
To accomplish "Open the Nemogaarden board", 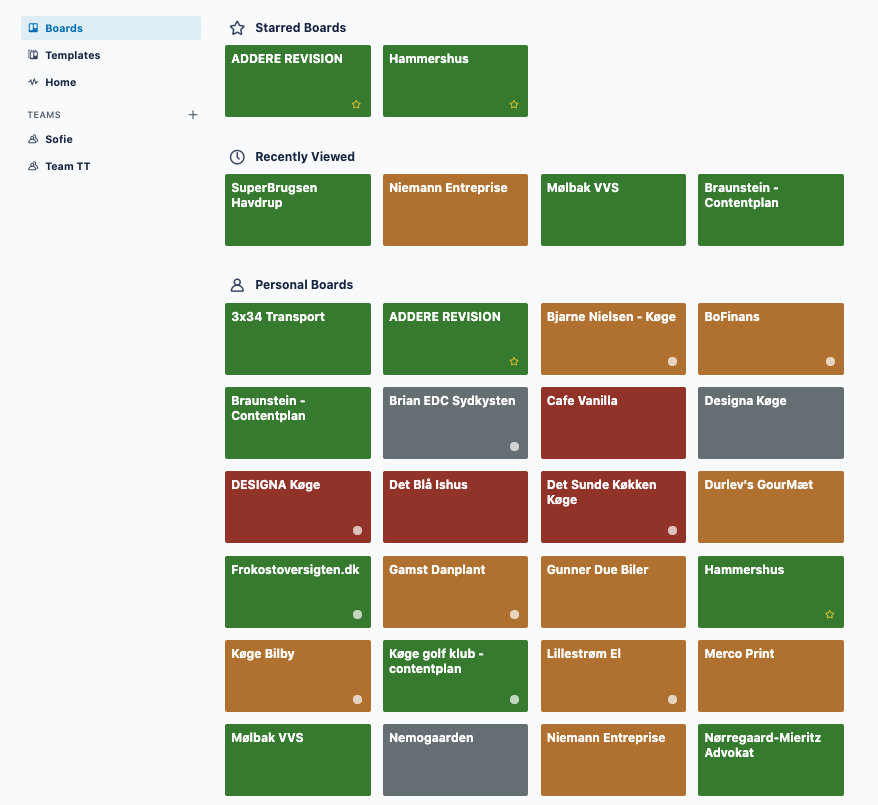I will (455, 760).
